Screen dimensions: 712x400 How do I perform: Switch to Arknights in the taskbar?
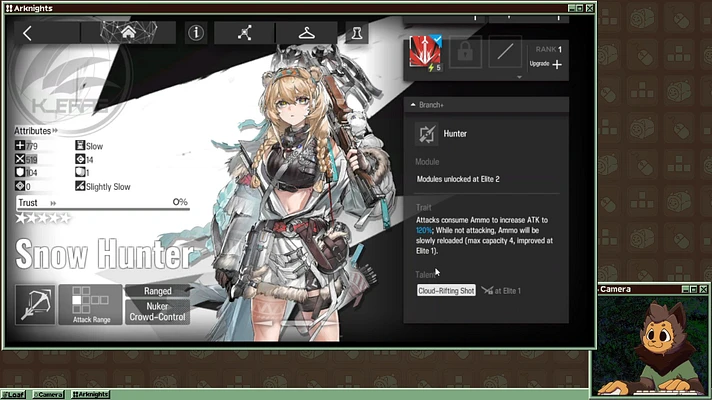coord(91,395)
